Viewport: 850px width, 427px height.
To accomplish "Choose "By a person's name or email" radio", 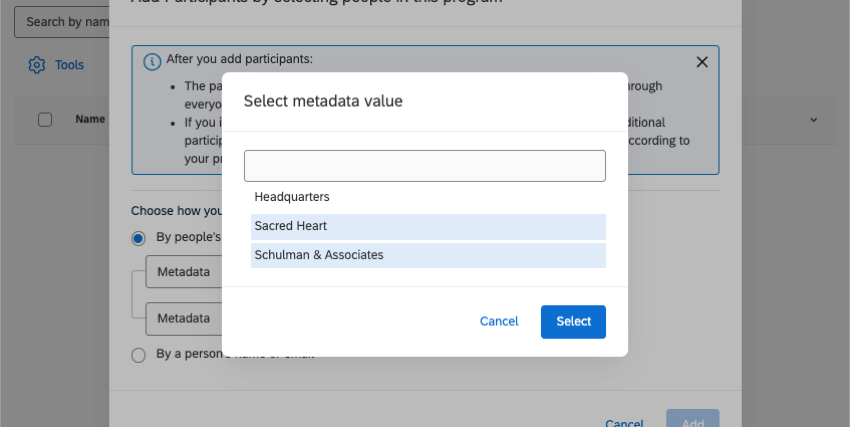I will [139, 354].
